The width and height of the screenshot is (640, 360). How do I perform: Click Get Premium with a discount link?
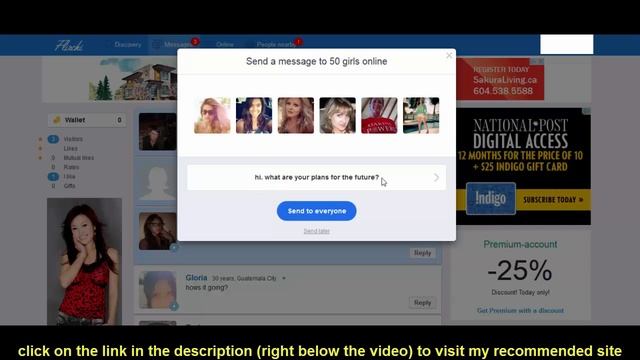520,311
